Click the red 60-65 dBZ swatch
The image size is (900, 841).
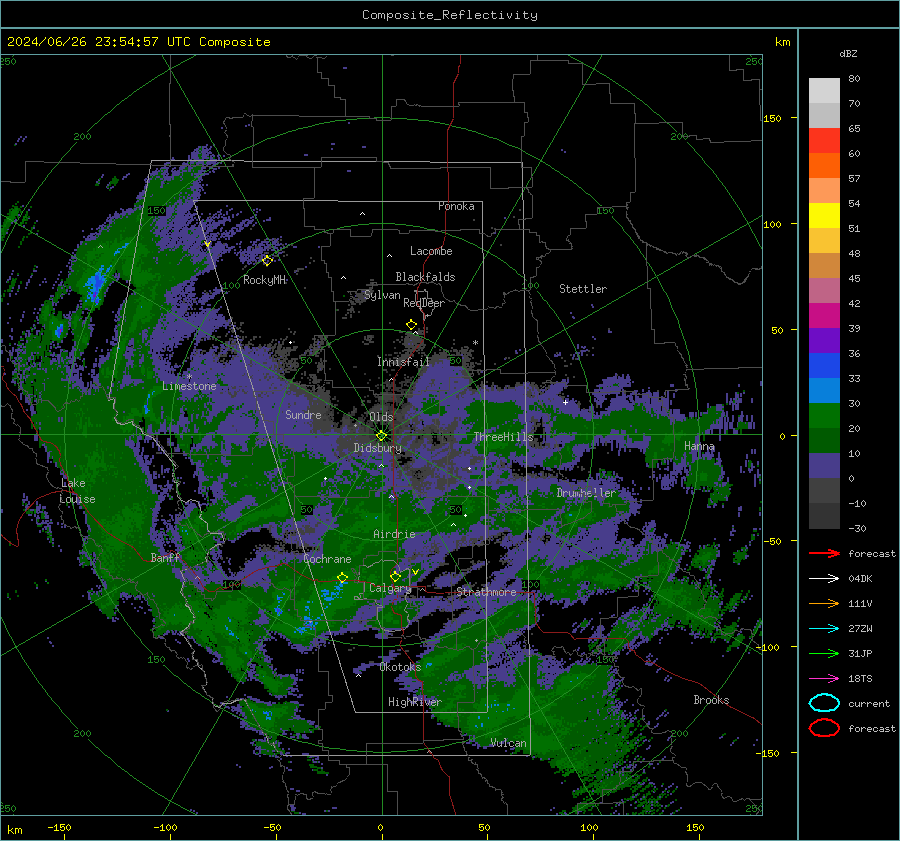pos(824,141)
